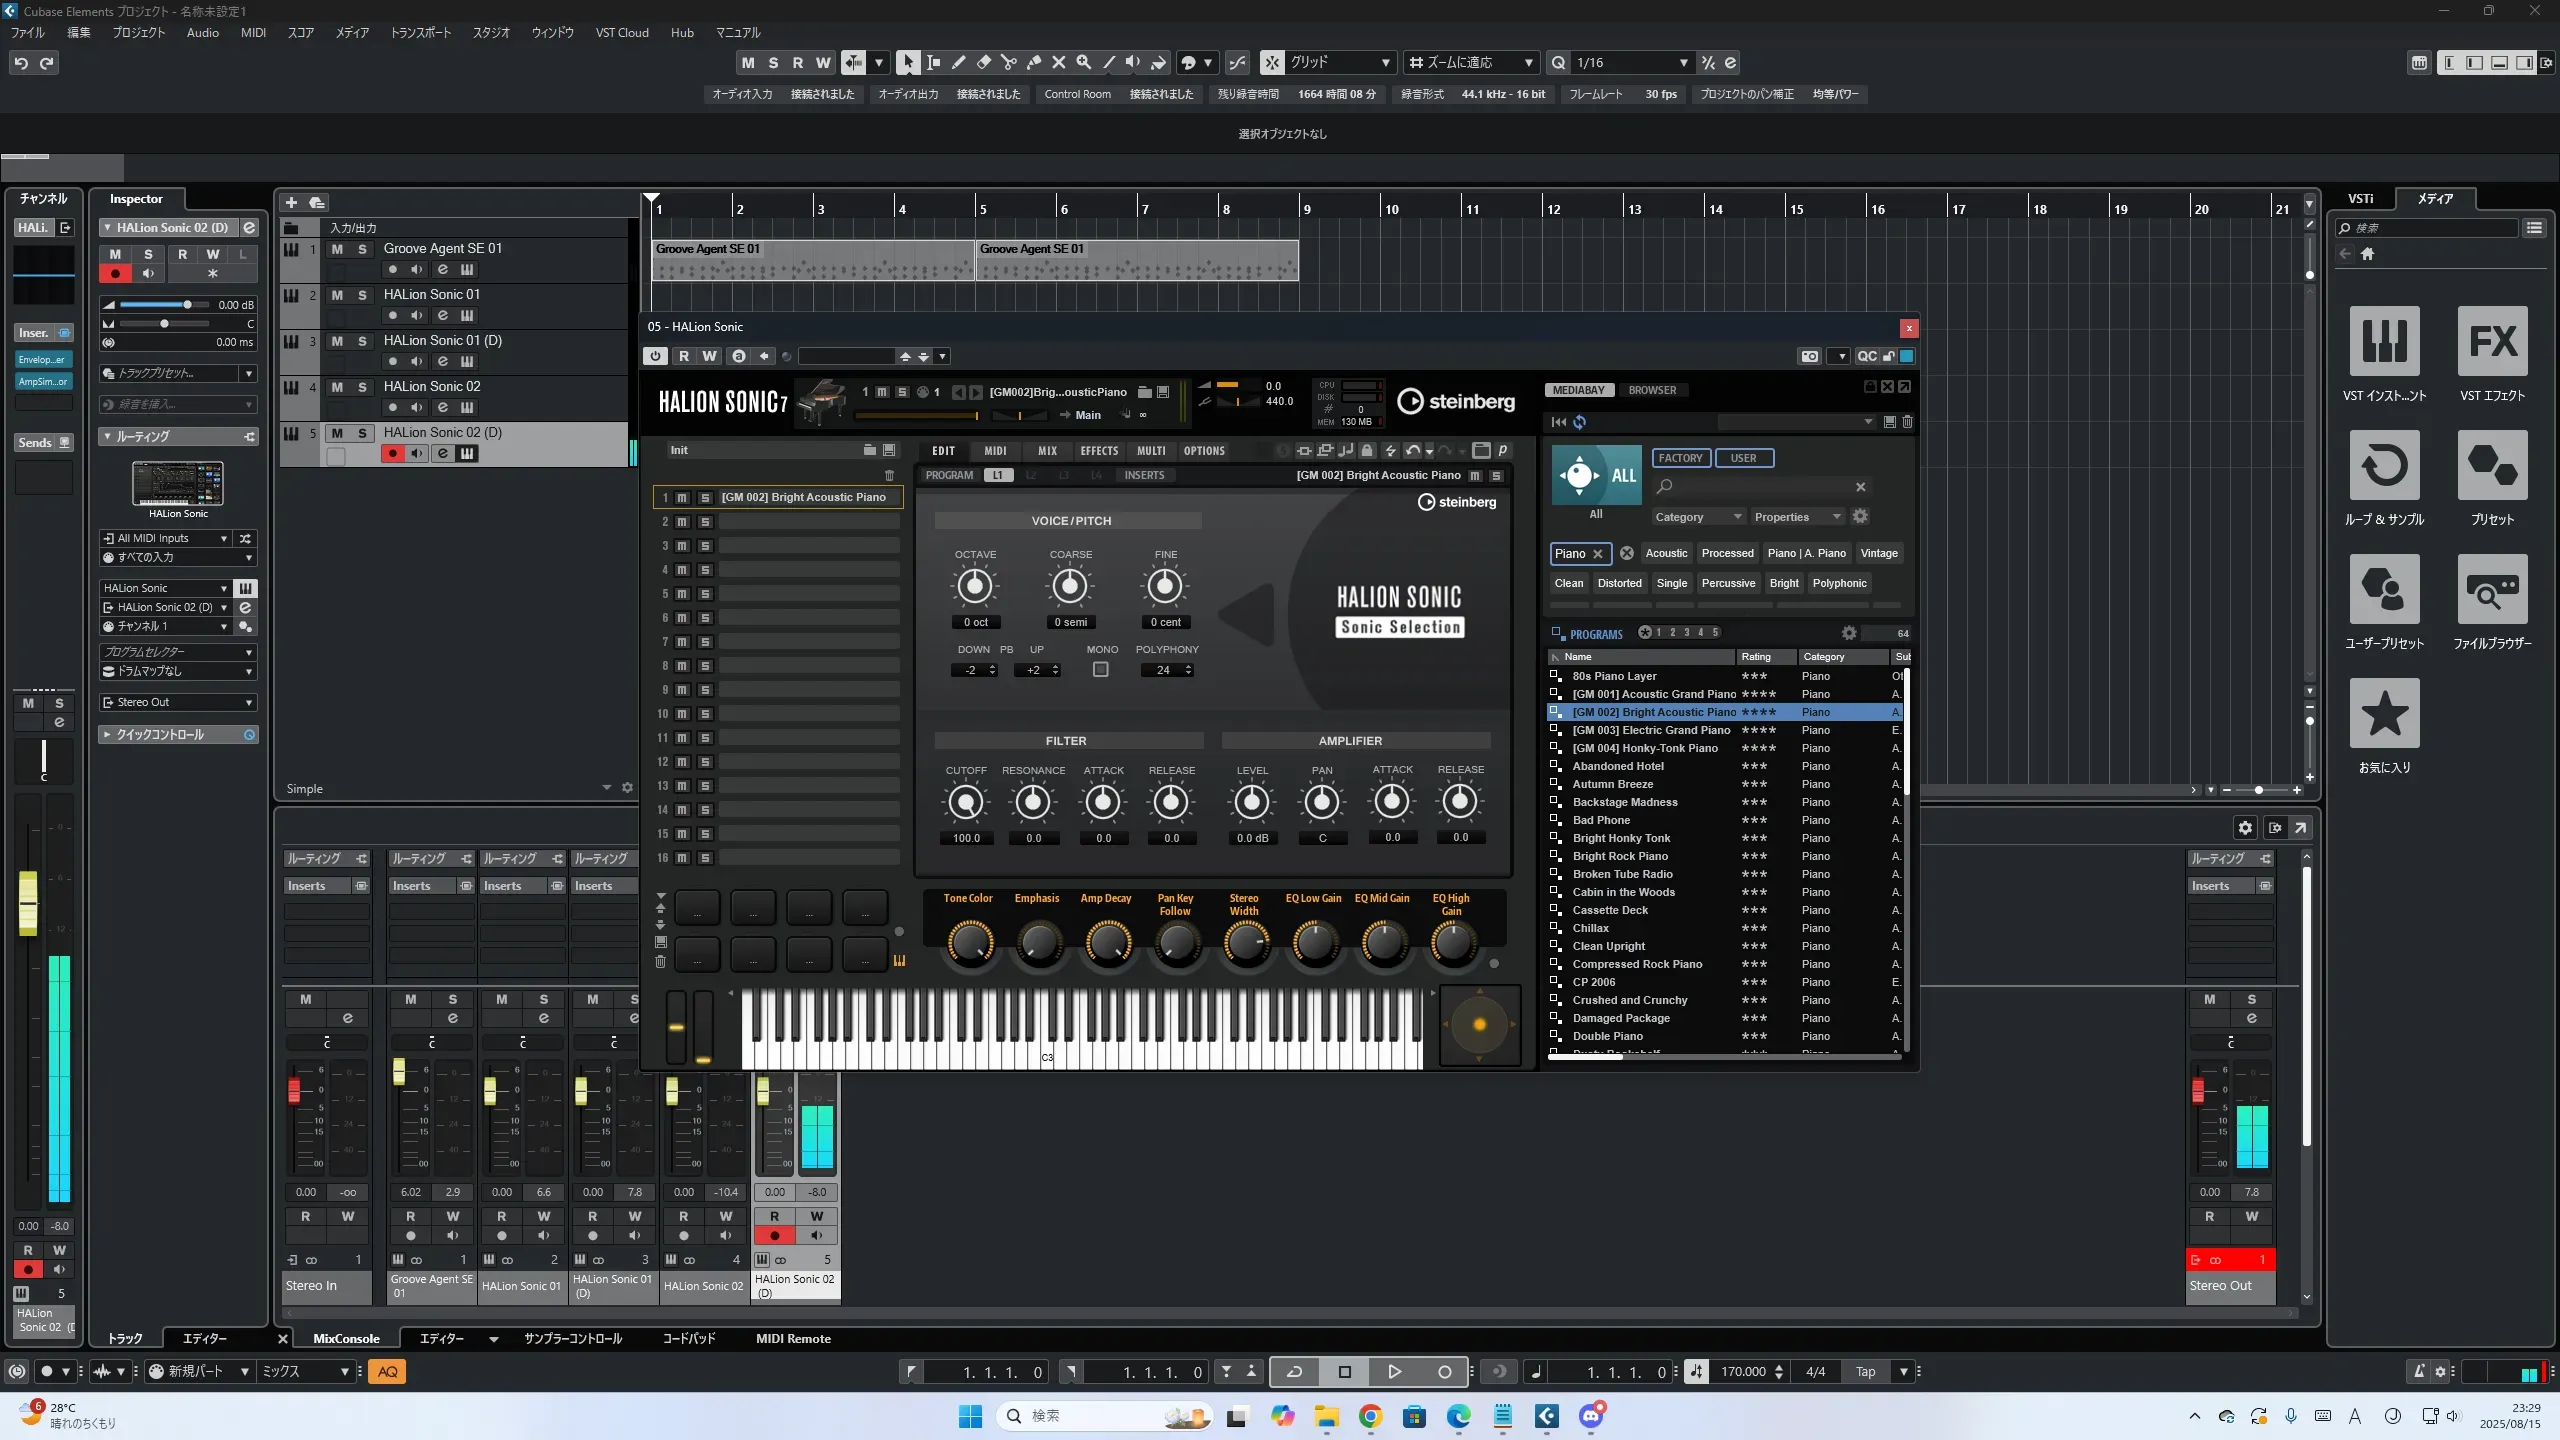2560x1440 pixels.
Task: Click the Tap tempo button
Action: click(x=1865, y=1372)
